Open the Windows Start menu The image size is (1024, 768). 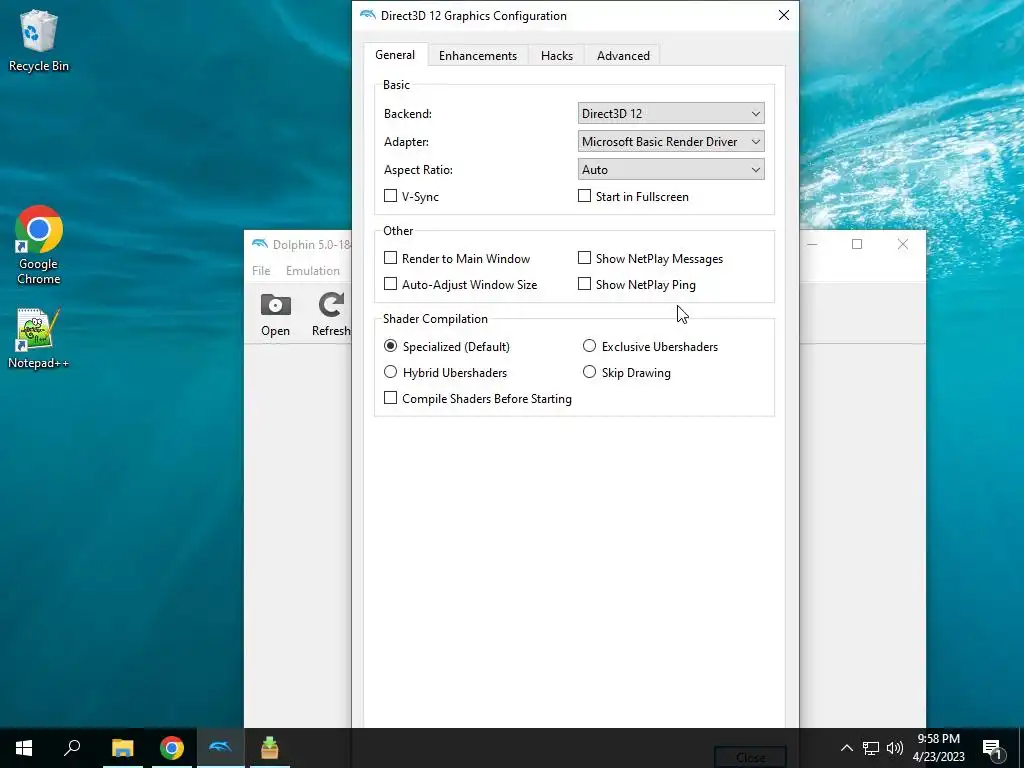24,748
